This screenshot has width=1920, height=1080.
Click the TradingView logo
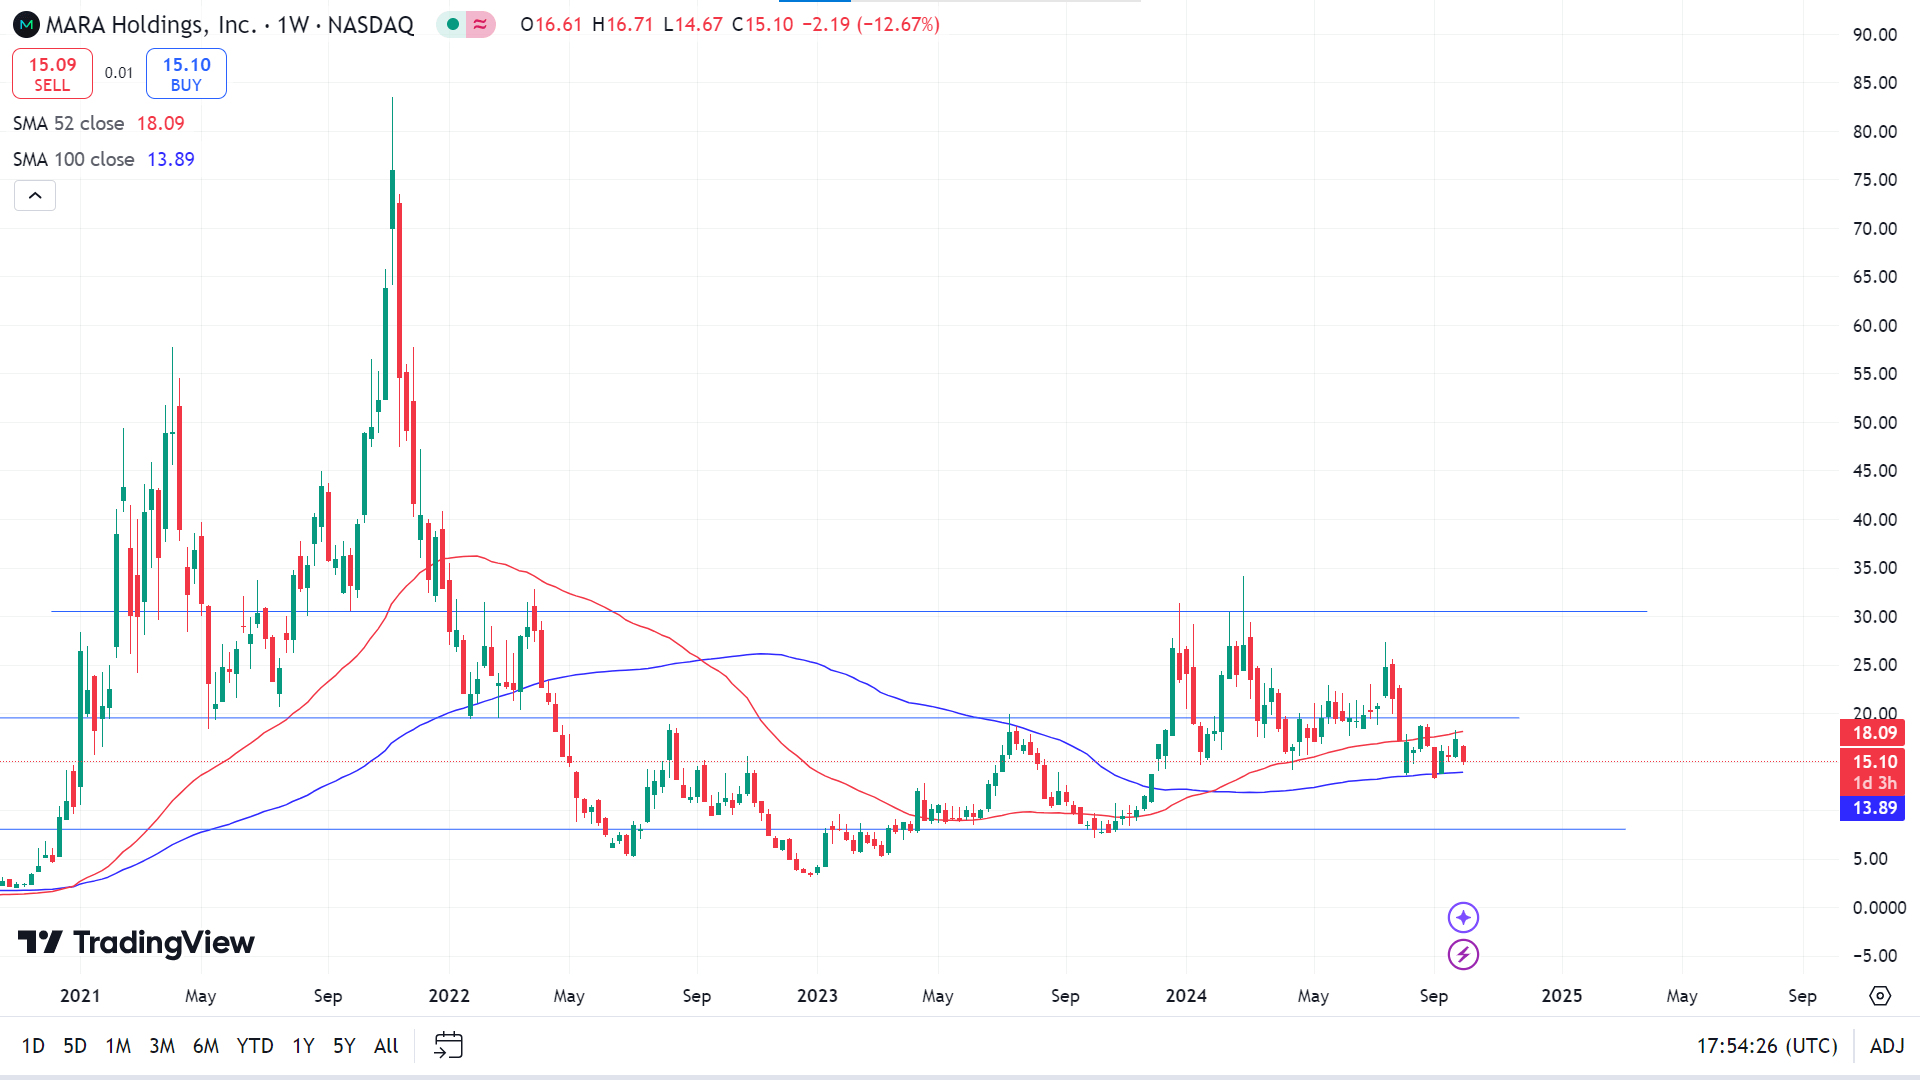(137, 942)
